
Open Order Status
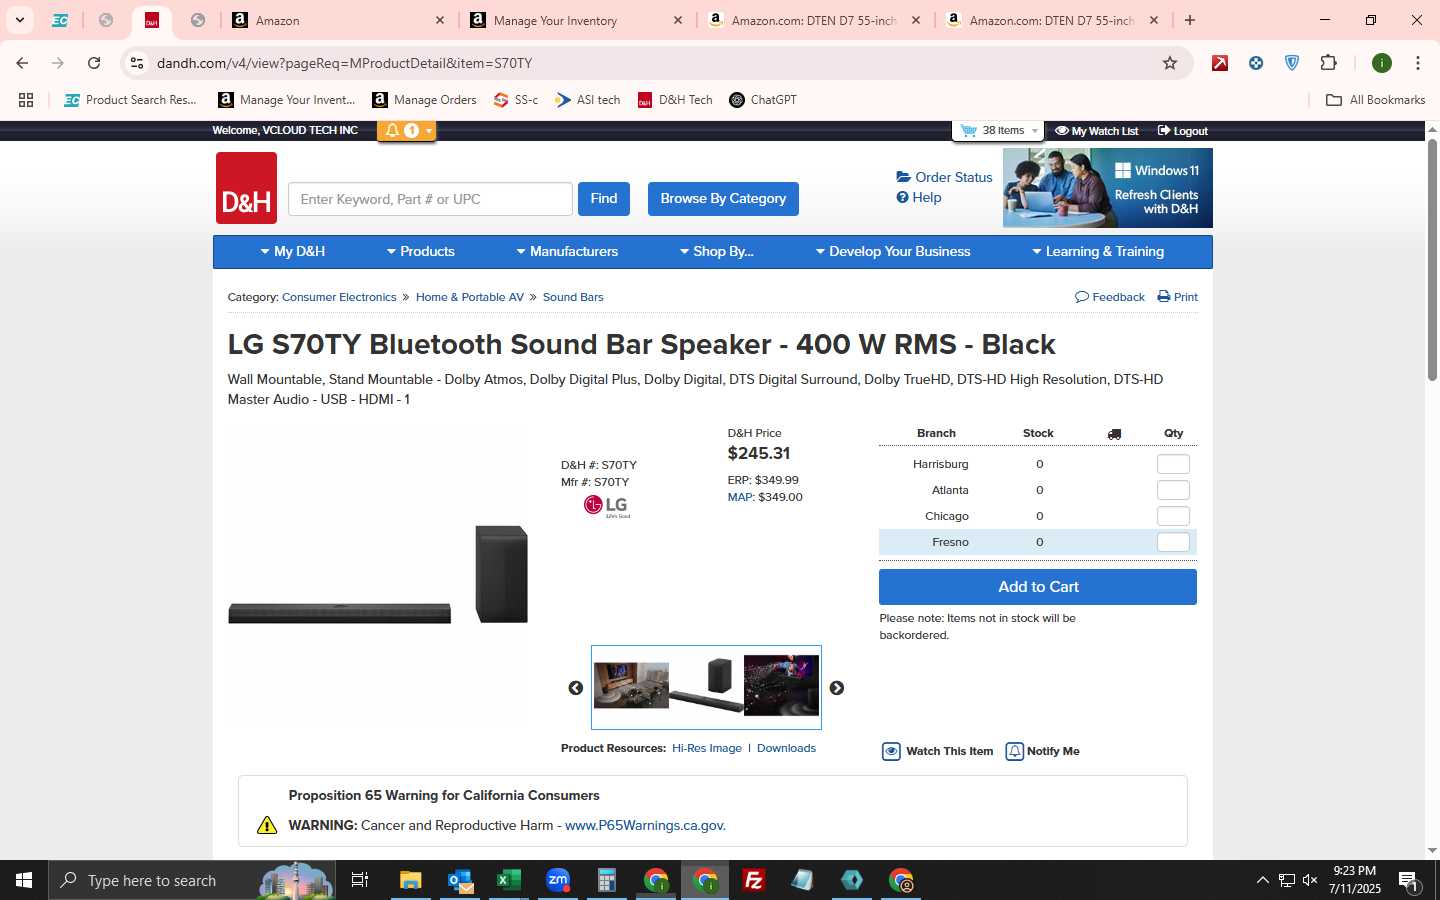[944, 177]
